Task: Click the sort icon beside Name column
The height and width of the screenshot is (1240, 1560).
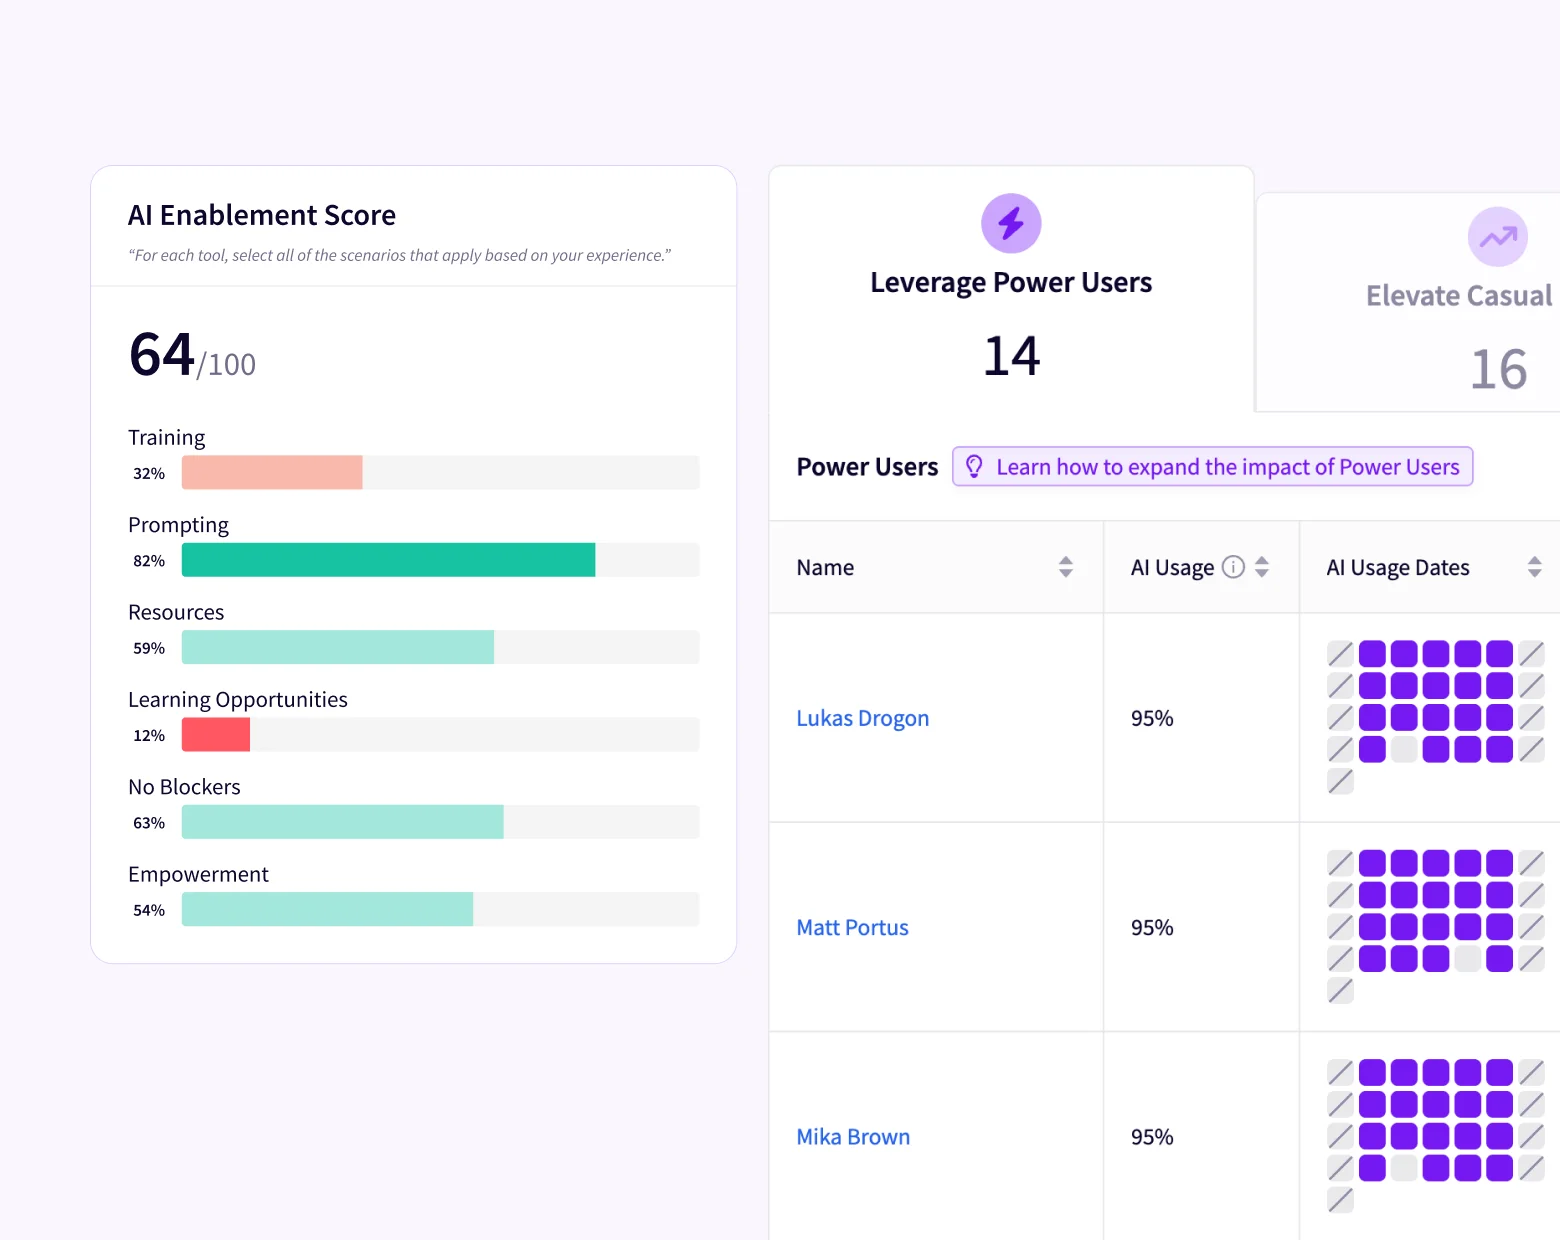Action: (1065, 566)
